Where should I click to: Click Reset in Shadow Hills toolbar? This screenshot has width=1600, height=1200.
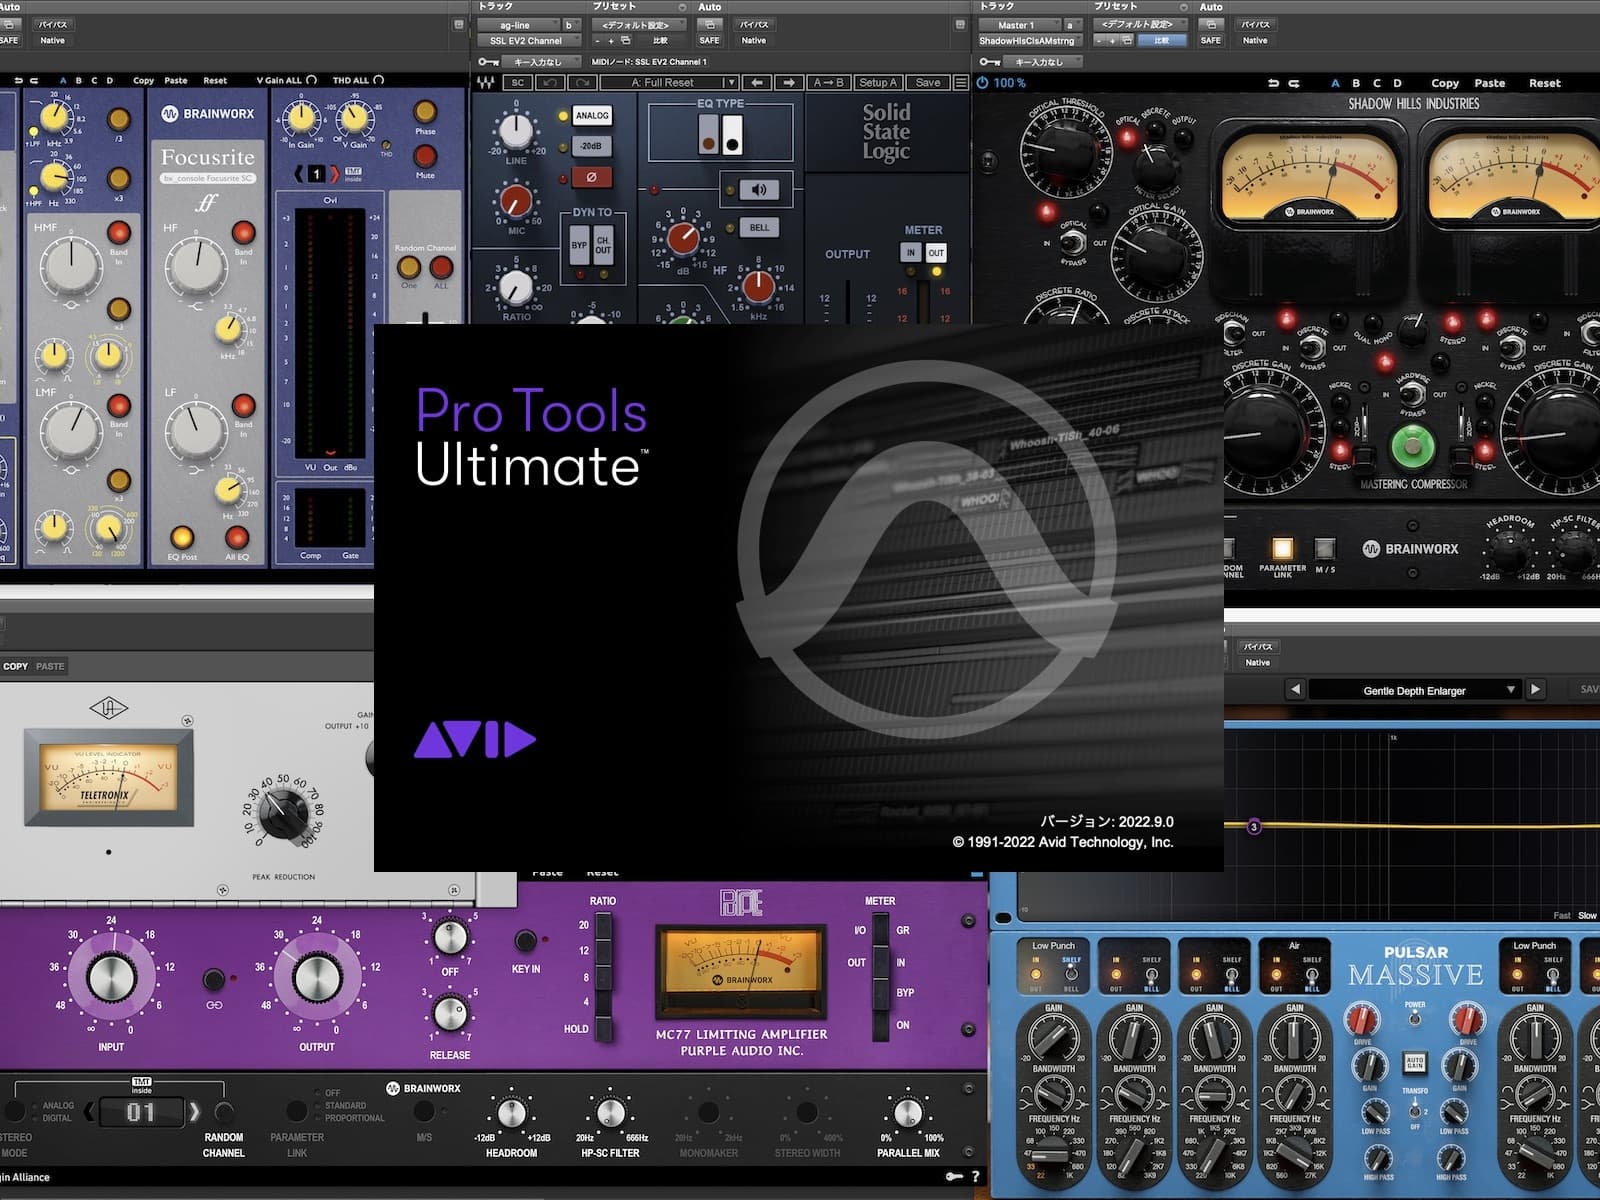pyautogui.click(x=1545, y=83)
